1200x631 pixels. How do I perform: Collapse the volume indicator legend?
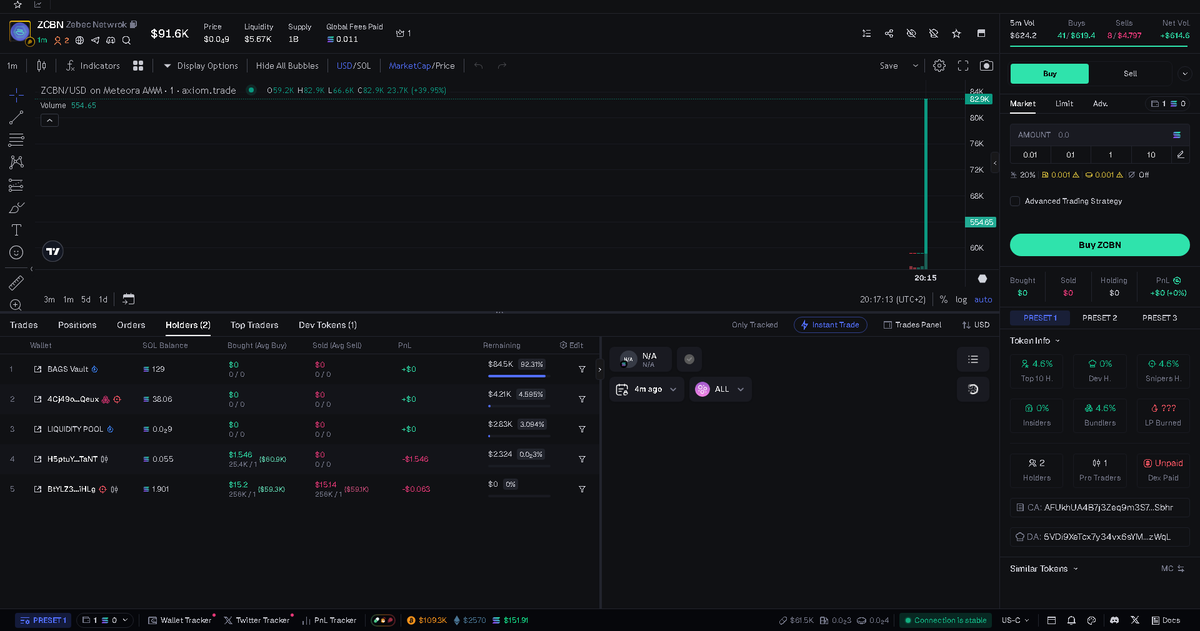(49, 120)
